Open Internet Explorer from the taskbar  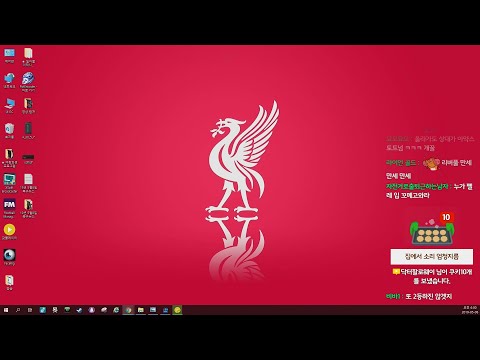[116, 310]
